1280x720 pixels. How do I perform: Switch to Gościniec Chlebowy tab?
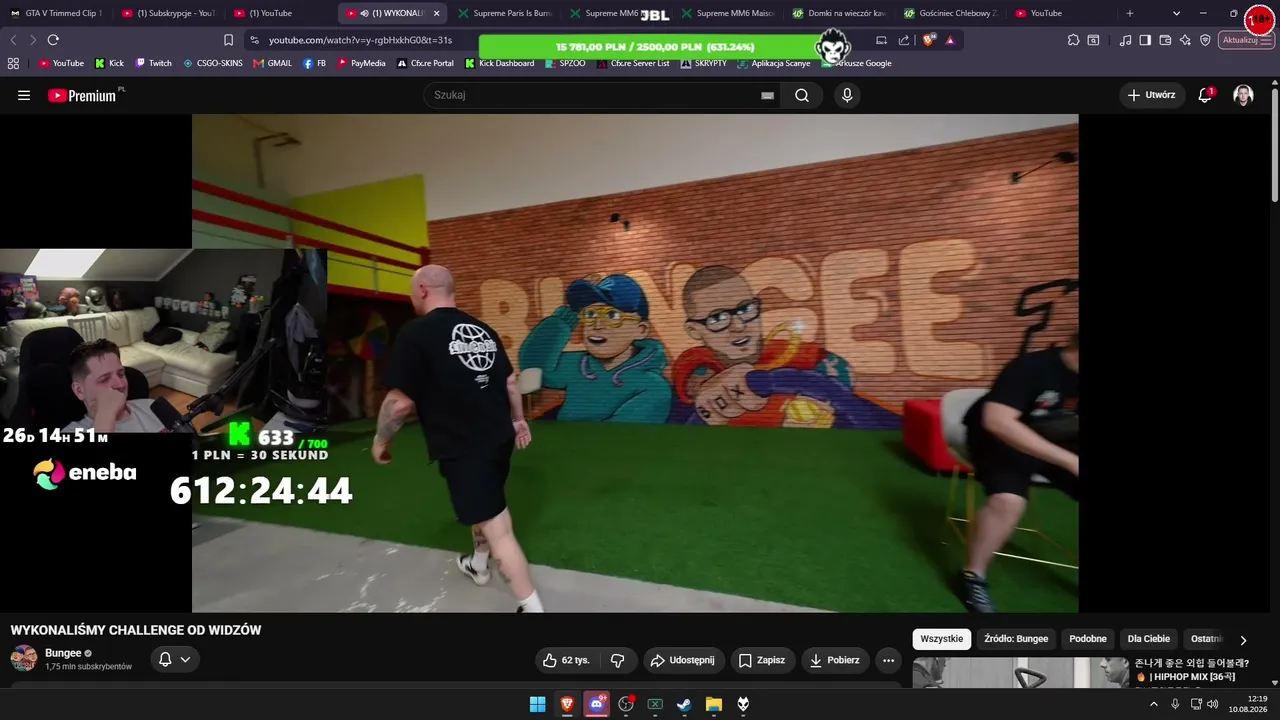950,13
